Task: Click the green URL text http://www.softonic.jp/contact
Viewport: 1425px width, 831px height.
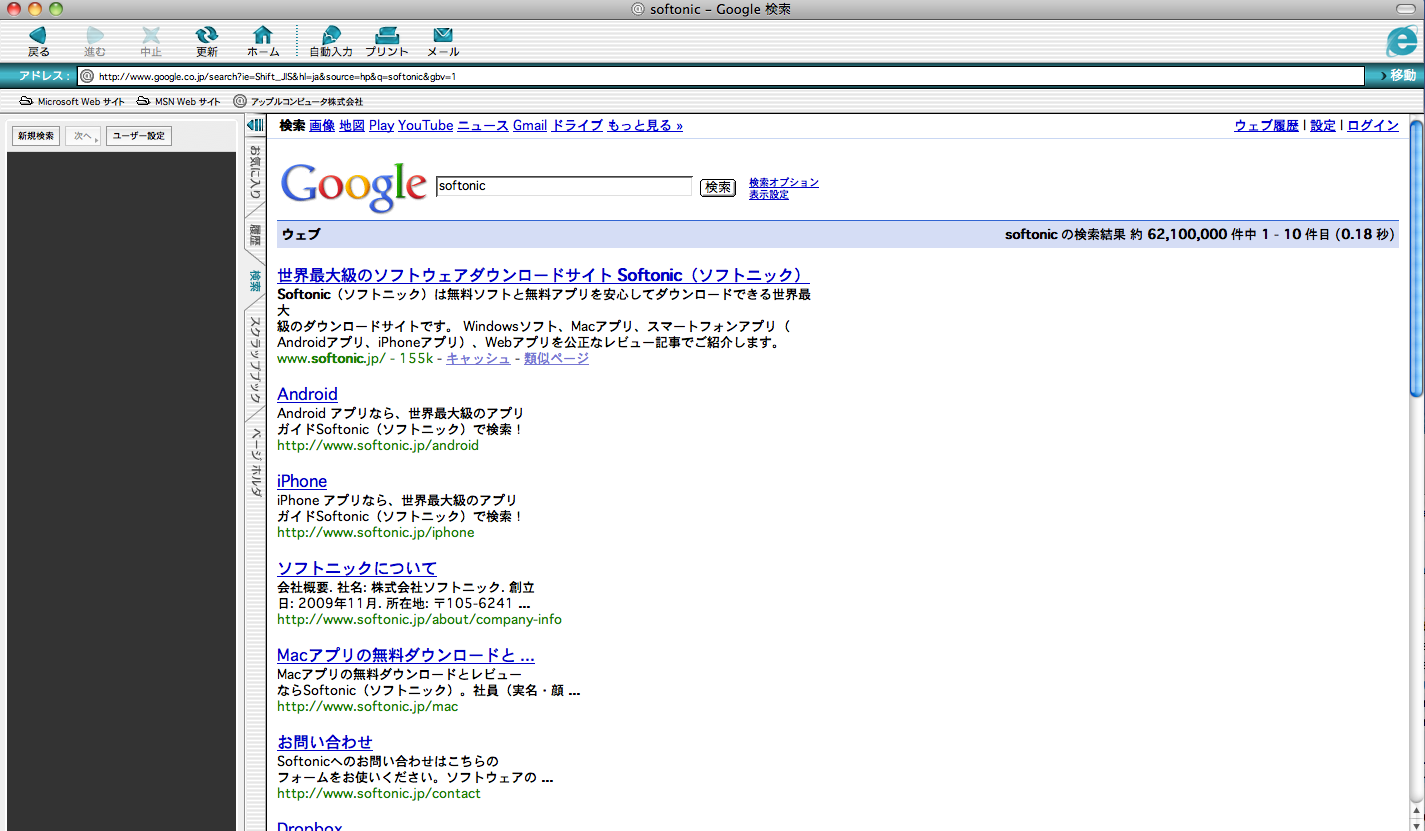Action: pos(379,793)
